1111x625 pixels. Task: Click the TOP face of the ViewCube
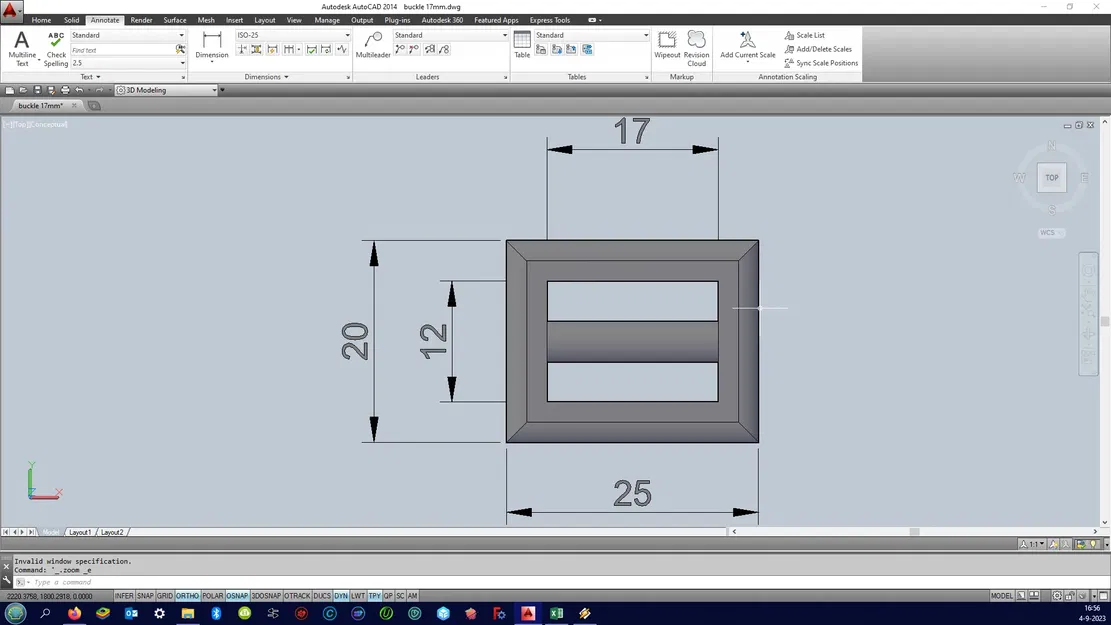1051,178
